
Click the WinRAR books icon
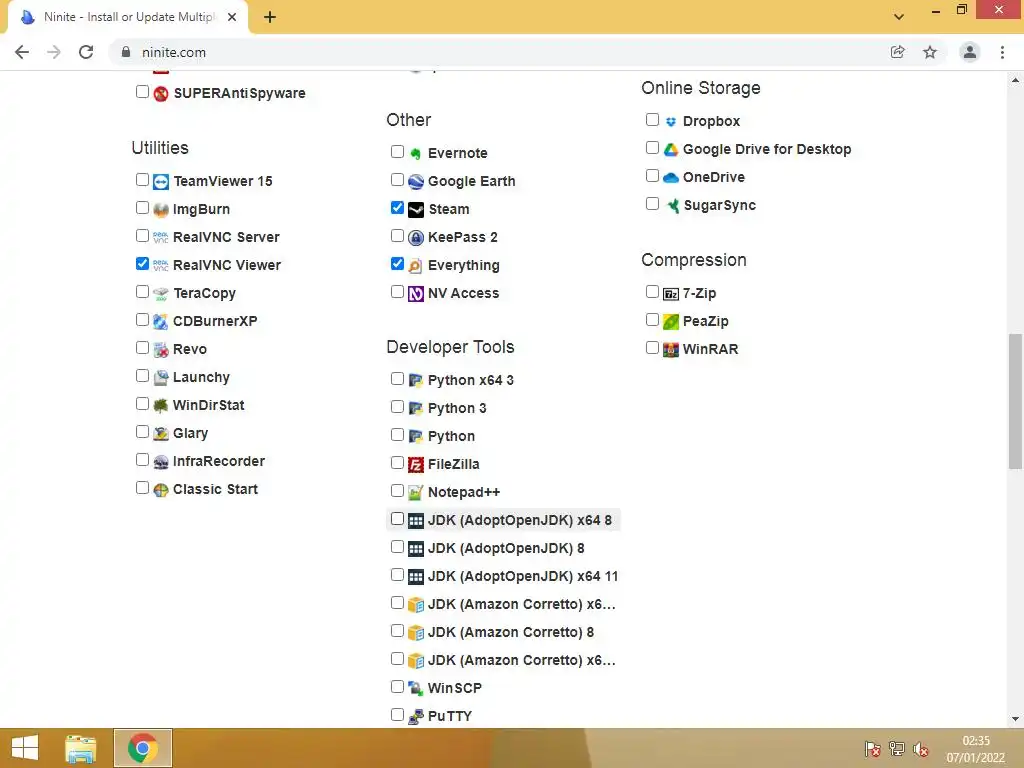point(671,349)
